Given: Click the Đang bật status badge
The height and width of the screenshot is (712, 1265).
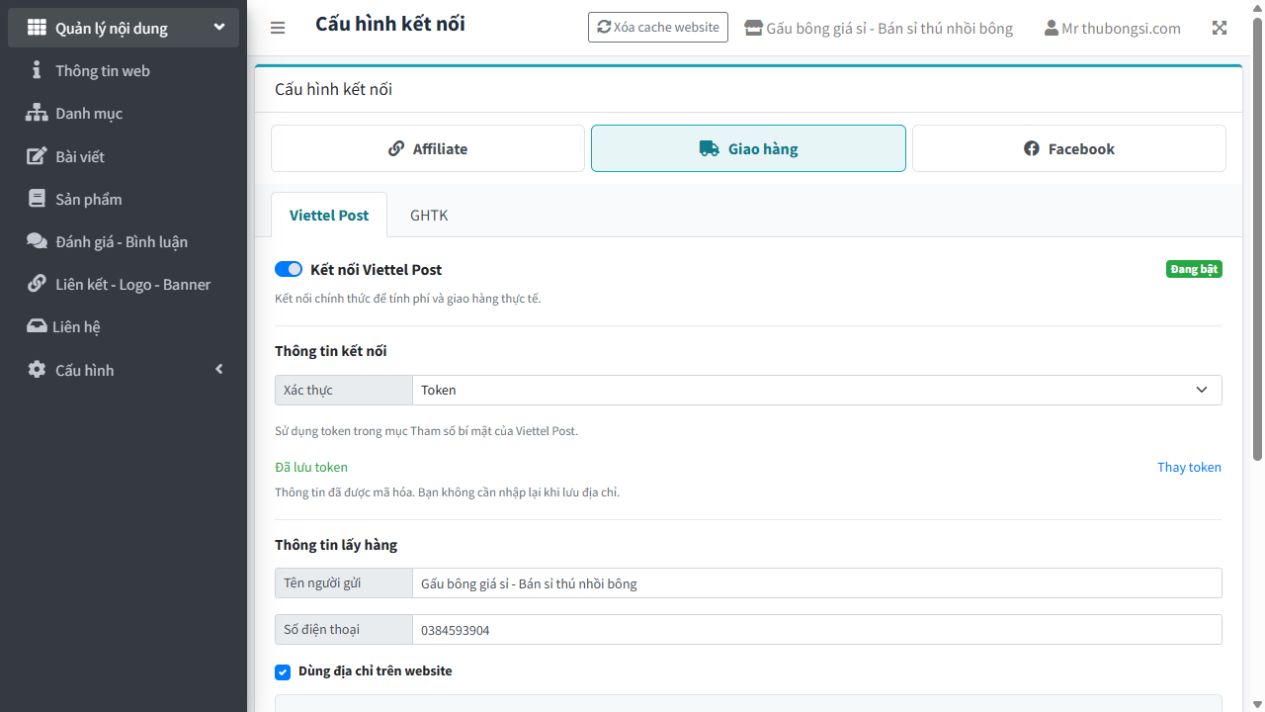Looking at the screenshot, I should [x=1194, y=270].
